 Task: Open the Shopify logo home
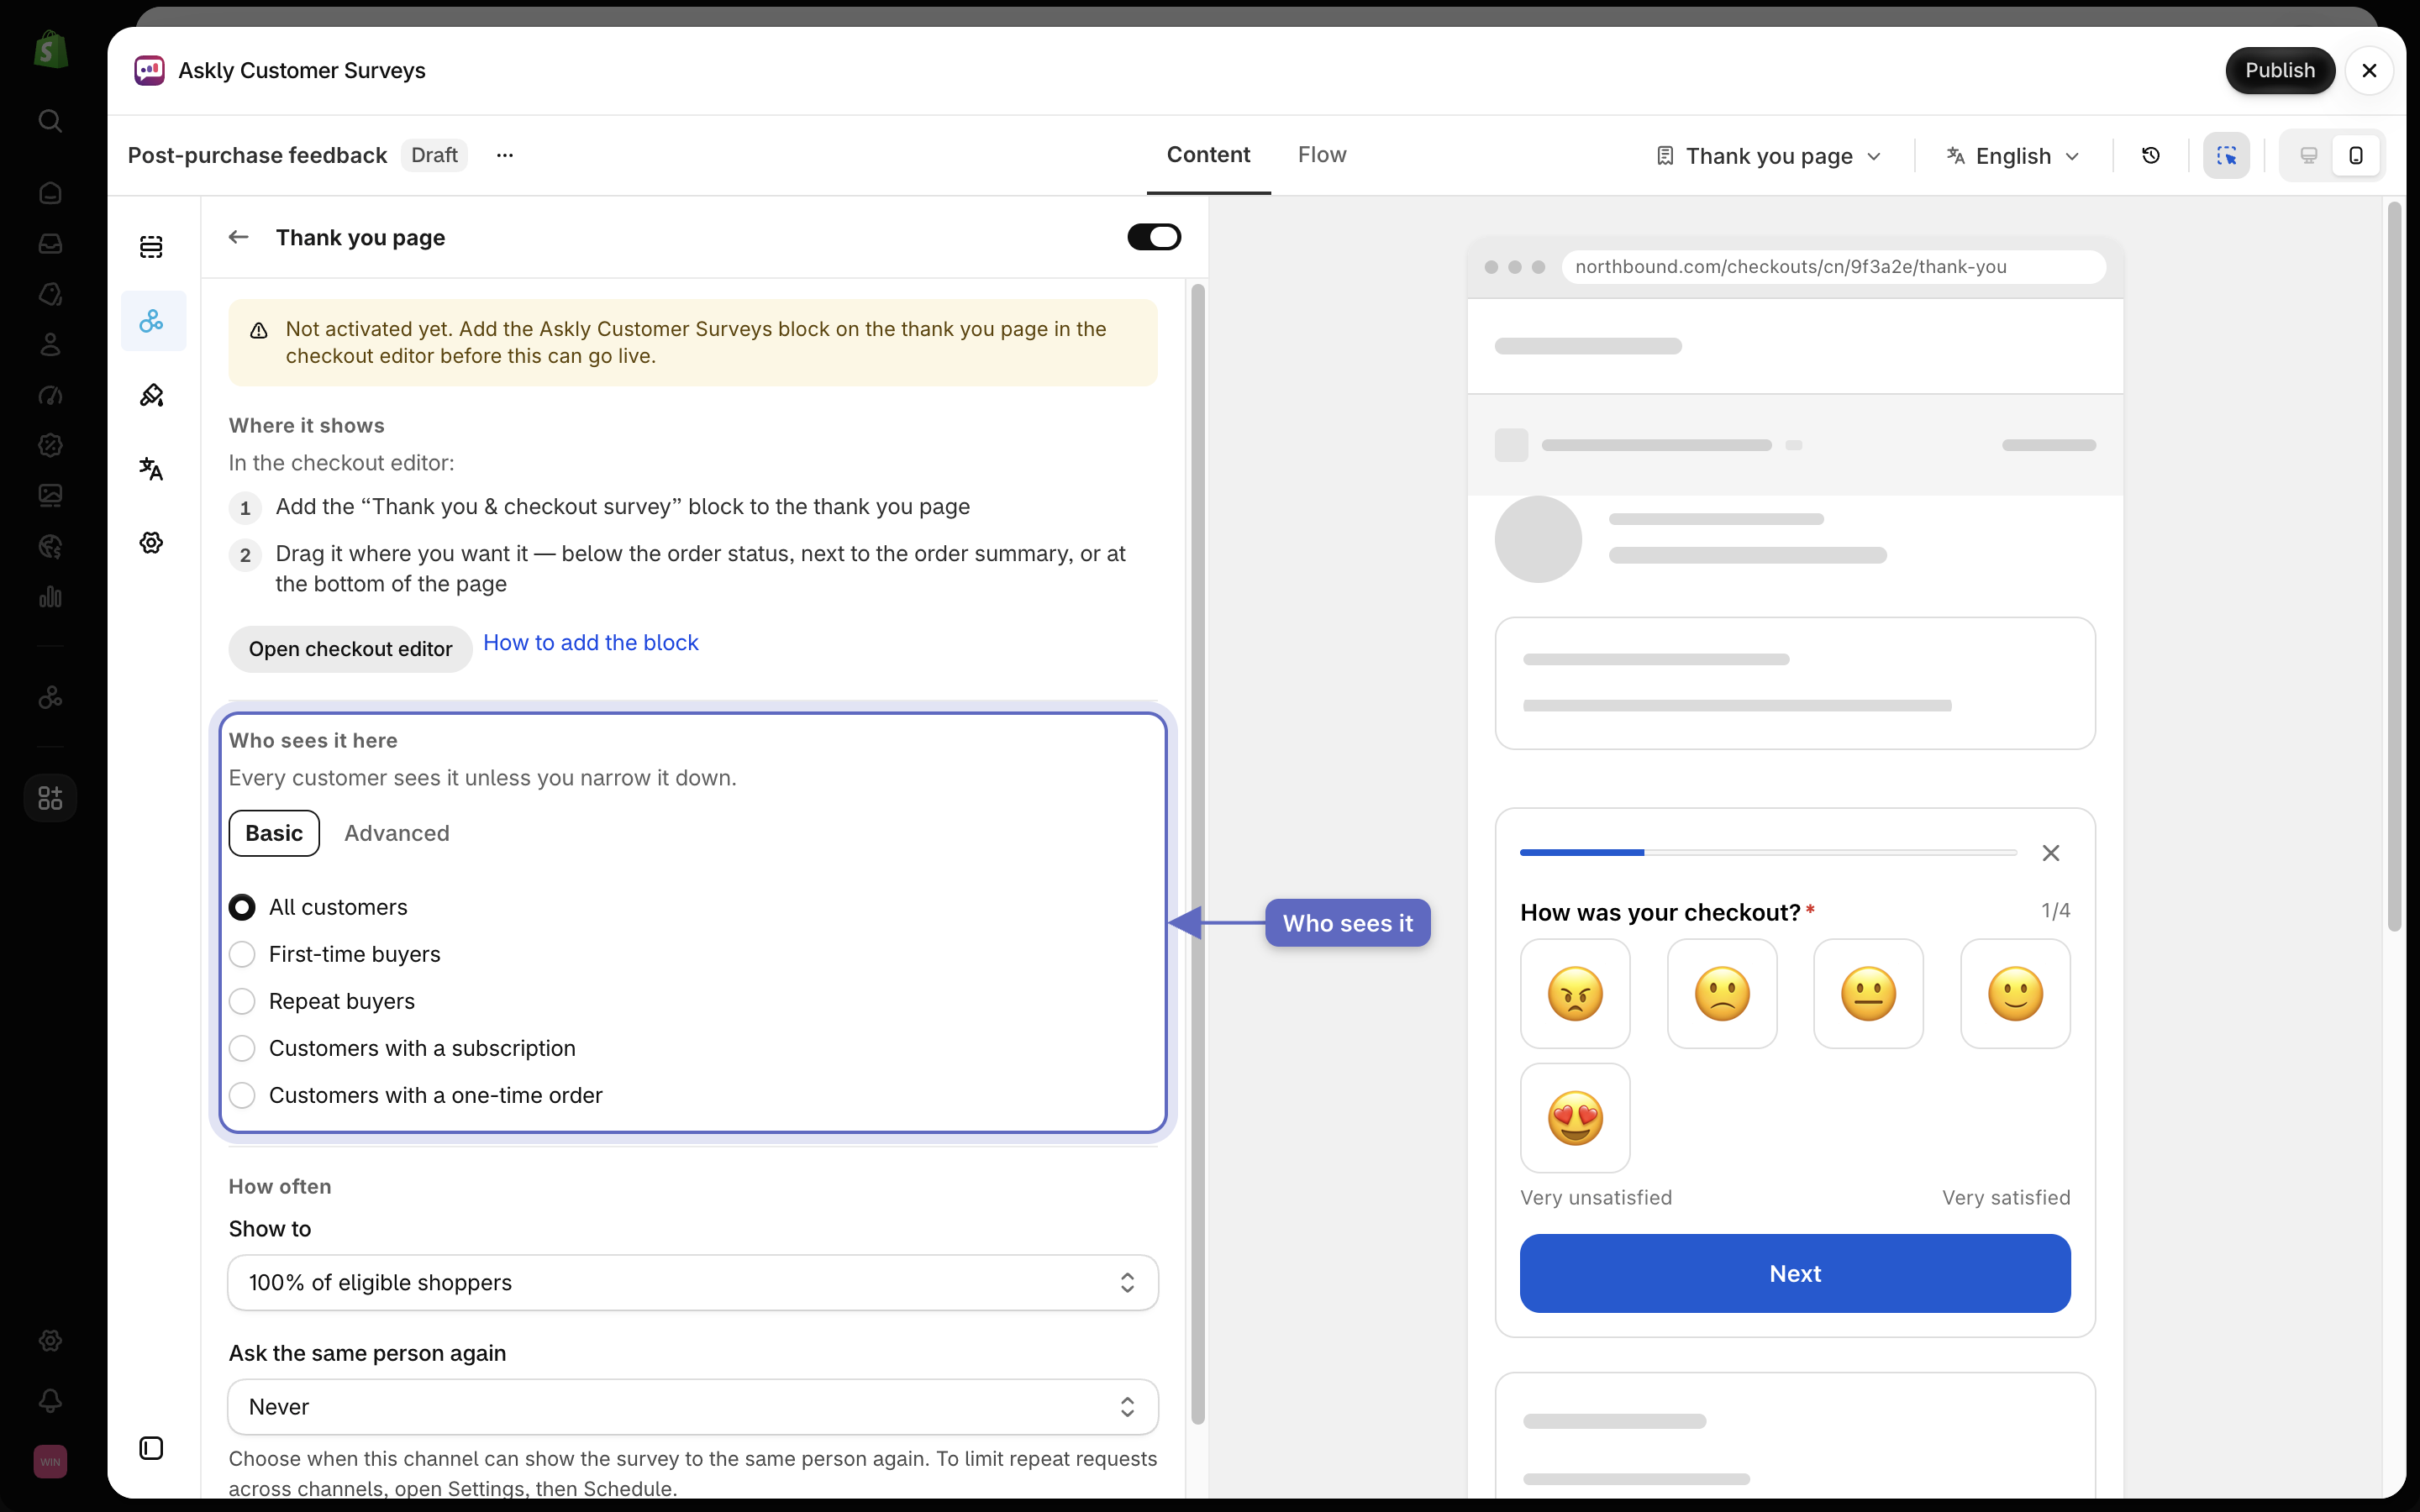50,50
